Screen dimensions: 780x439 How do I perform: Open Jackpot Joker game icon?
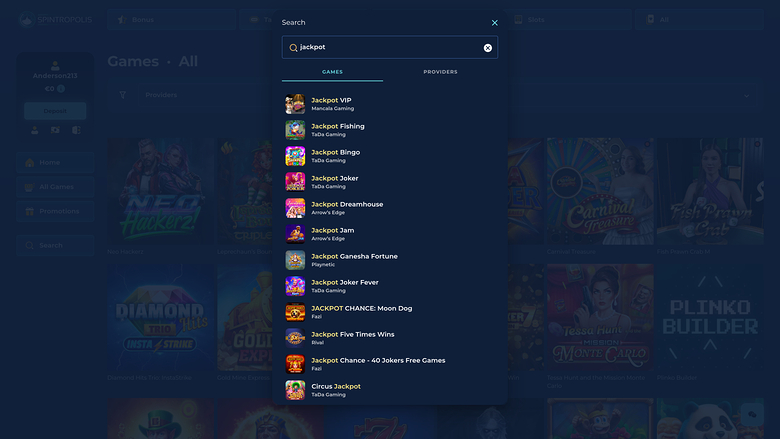[x=295, y=182]
